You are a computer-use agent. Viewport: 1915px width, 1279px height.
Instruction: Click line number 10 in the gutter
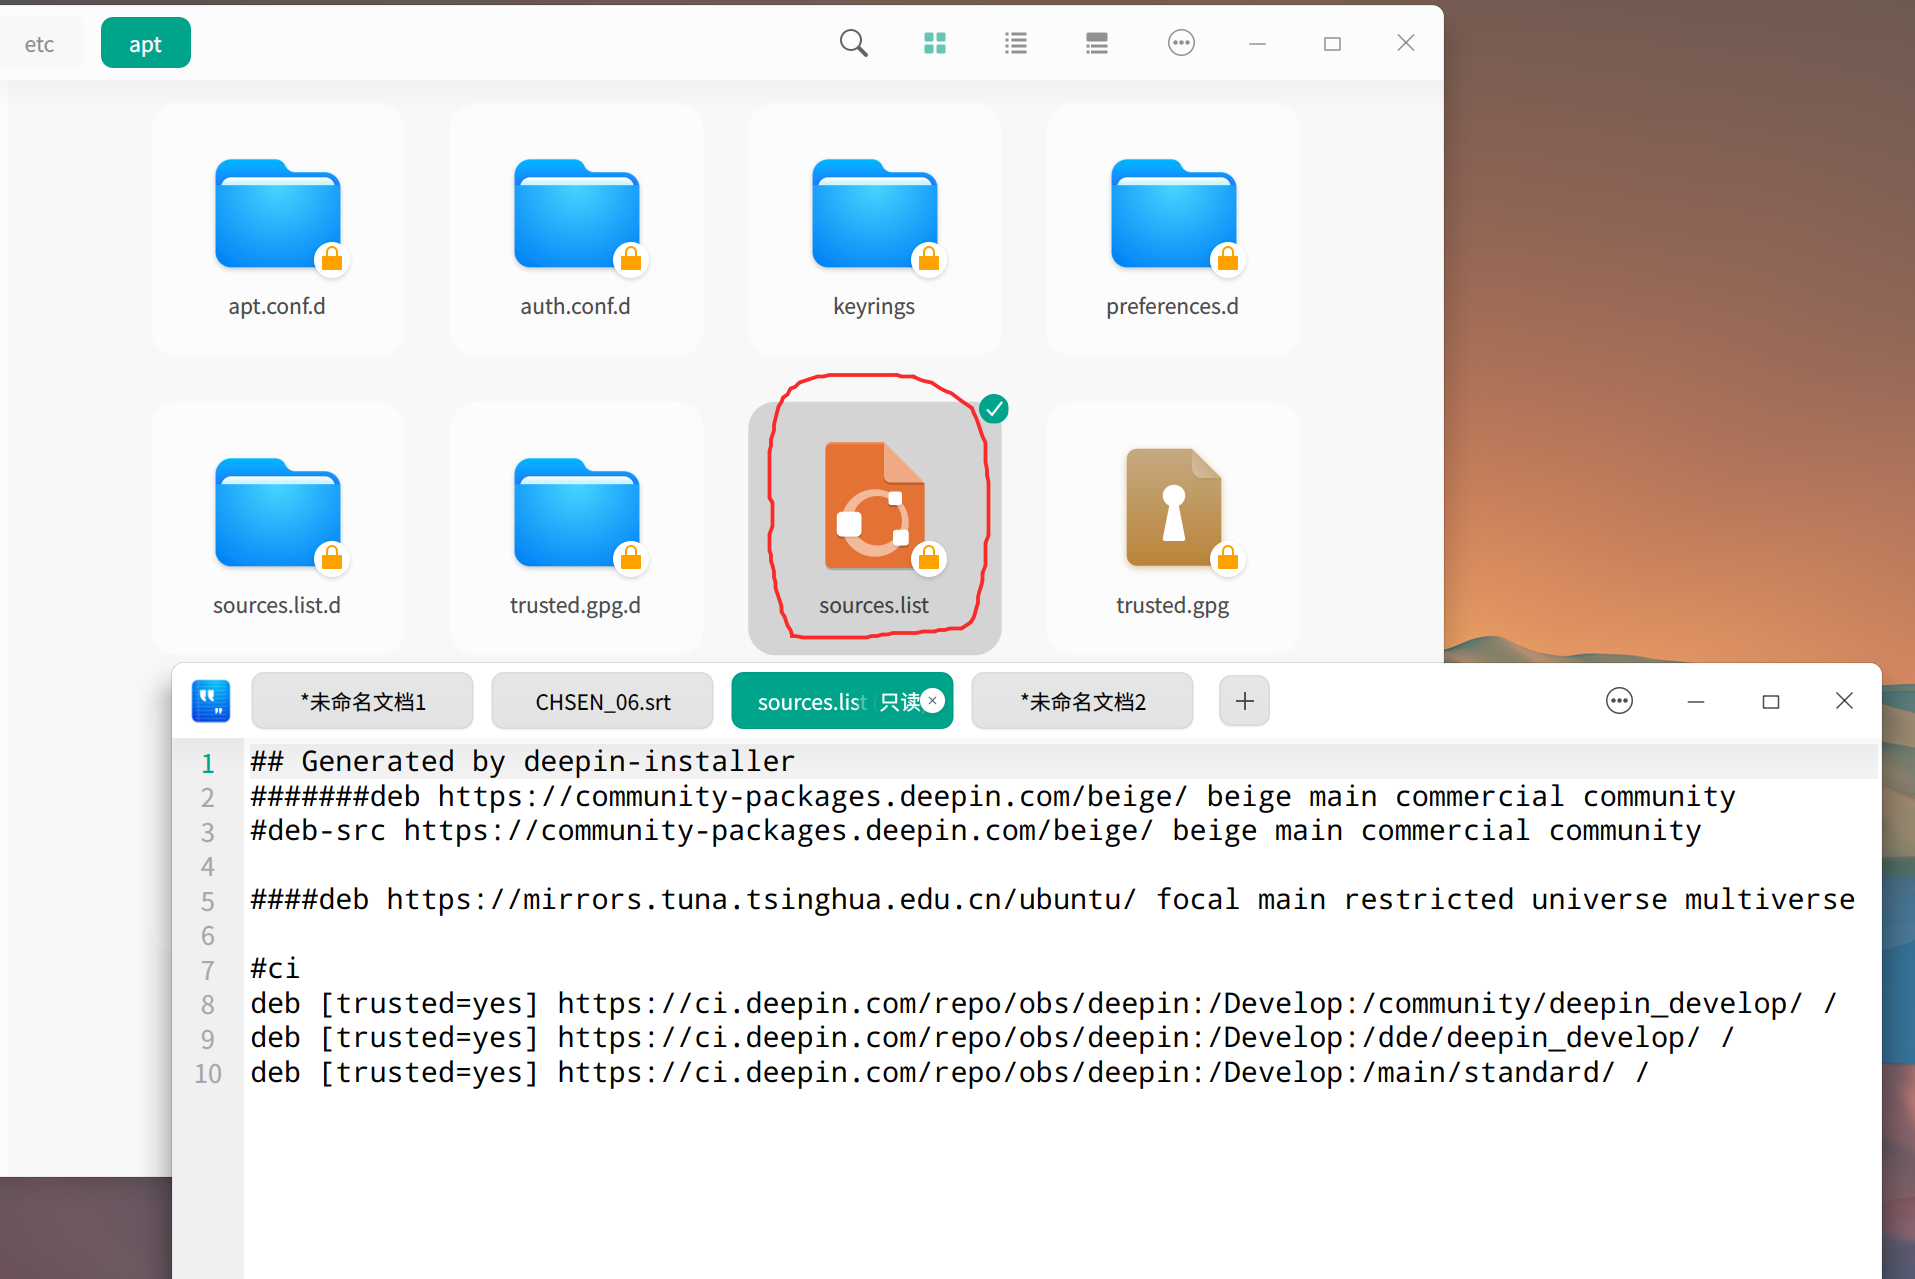tap(208, 1074)
